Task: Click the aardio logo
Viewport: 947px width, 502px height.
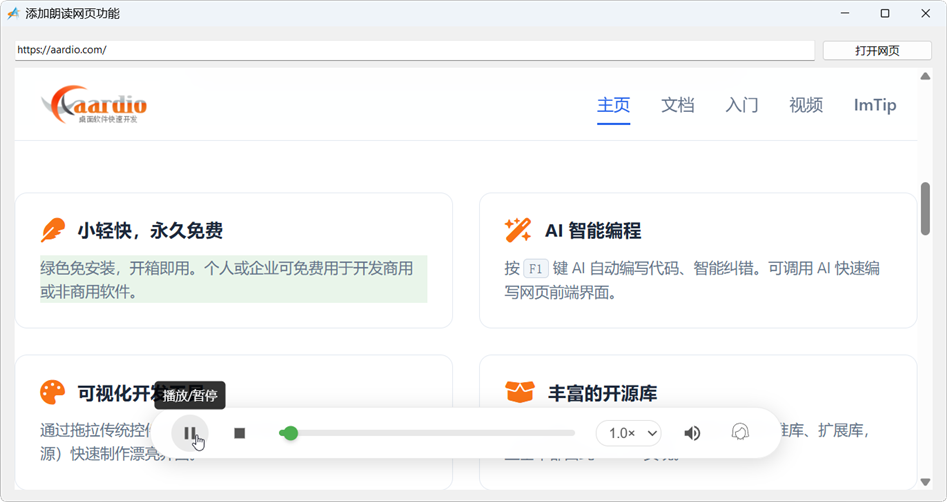Action: pyautogui.click(x=95, y=104)
